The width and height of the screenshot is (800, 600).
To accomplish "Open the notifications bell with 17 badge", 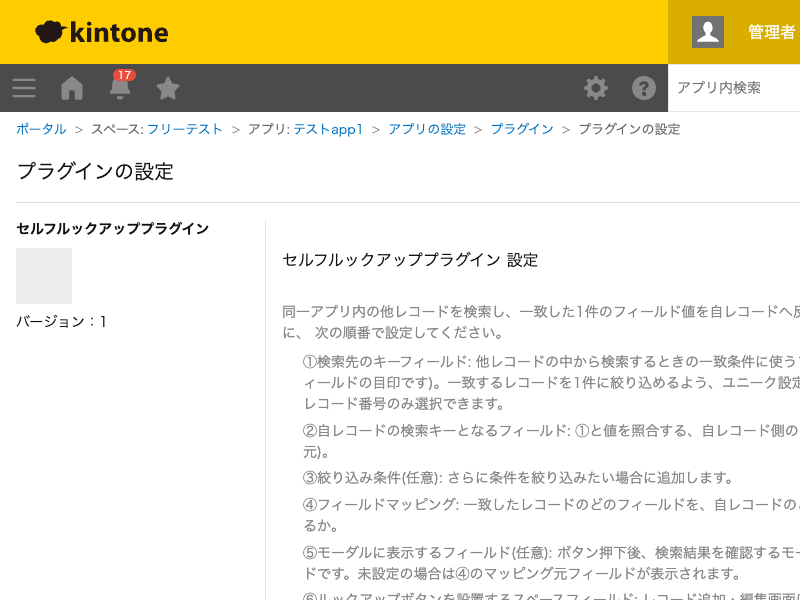I will click(x=120, y=85).
